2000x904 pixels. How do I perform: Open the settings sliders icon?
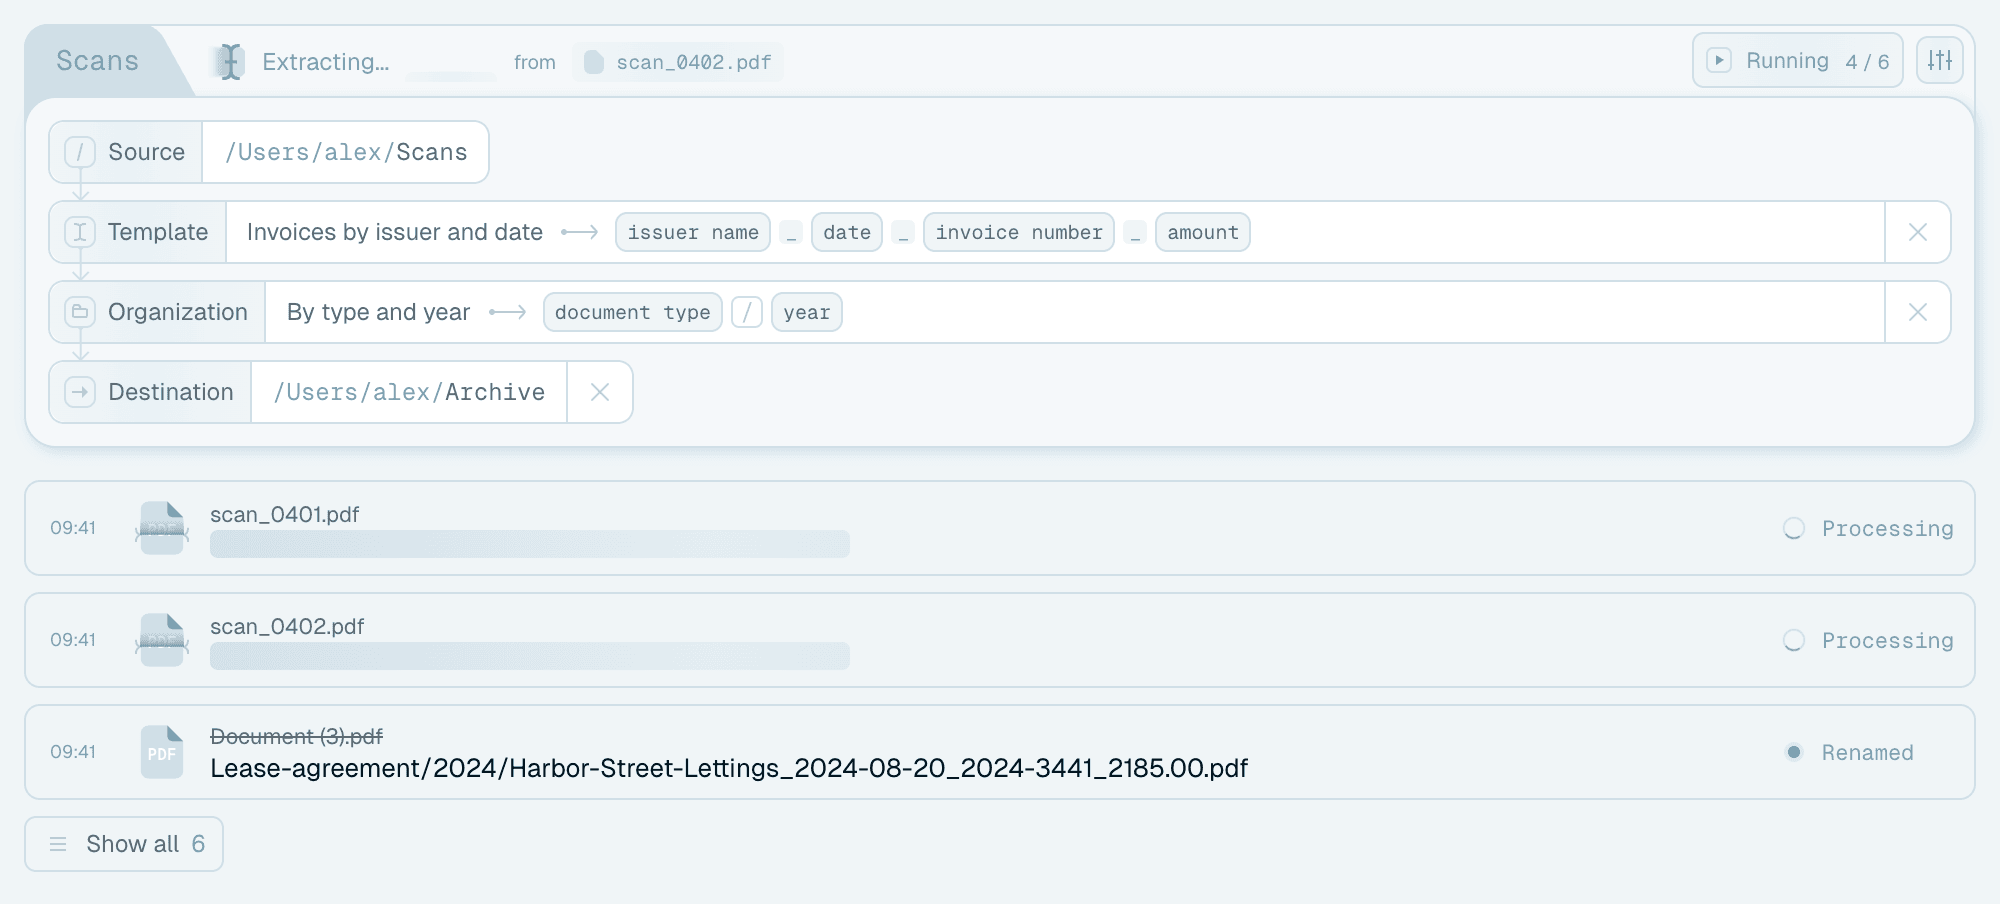[x=1940, y=61]
